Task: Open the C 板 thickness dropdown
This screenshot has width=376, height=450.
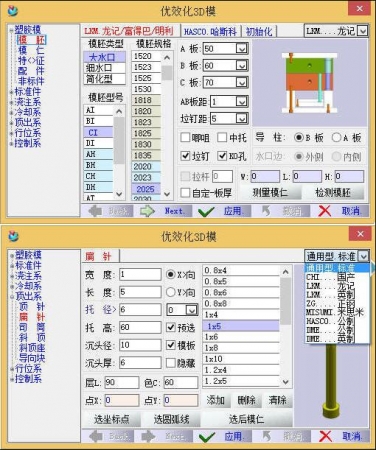Action: coord(242,82)
